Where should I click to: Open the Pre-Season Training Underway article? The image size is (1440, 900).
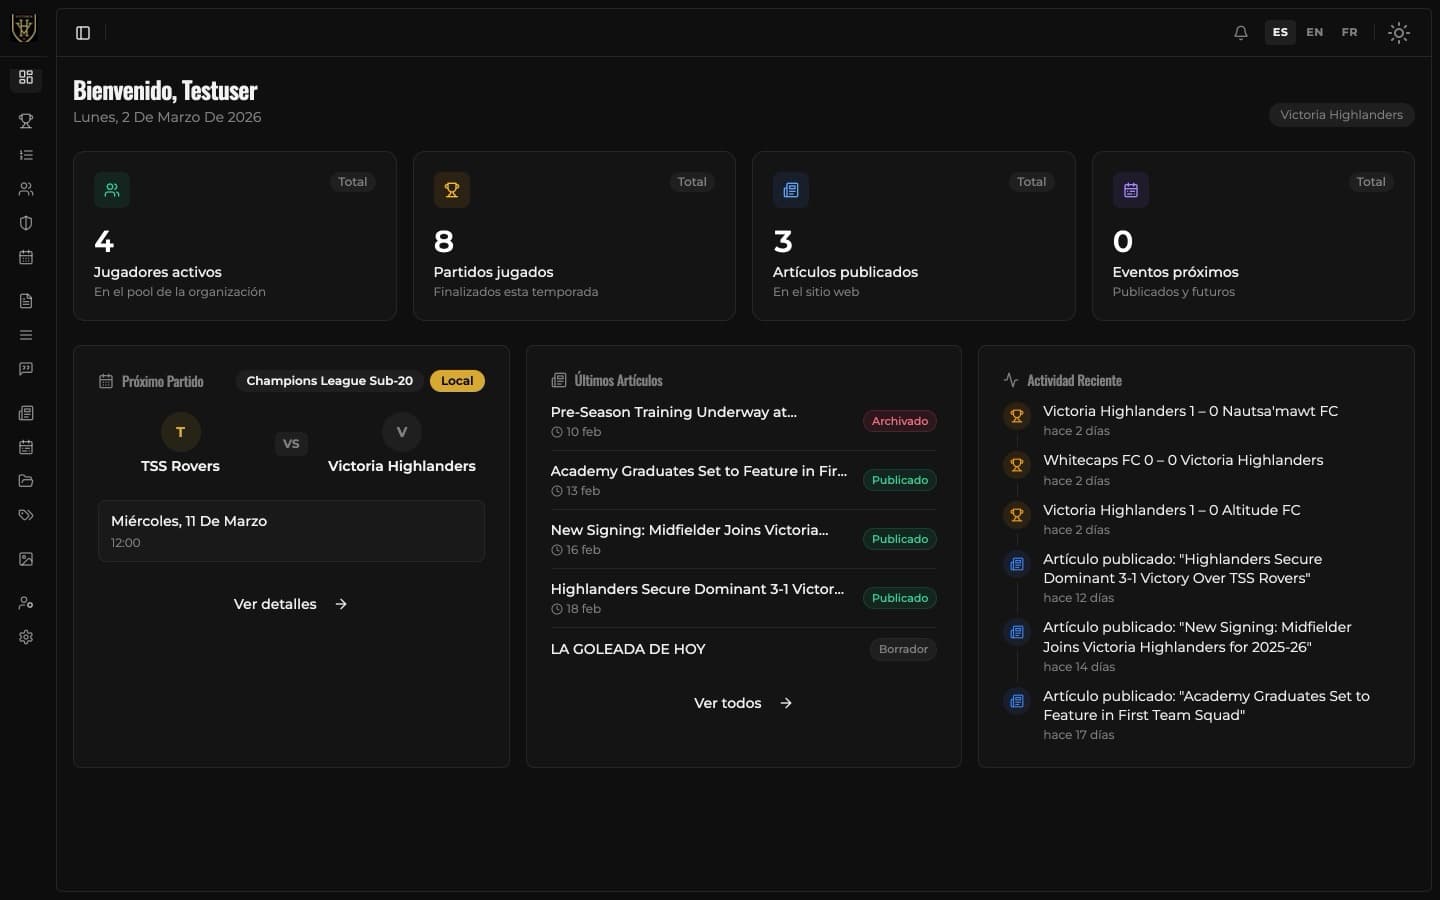click(x=673, y=412)
